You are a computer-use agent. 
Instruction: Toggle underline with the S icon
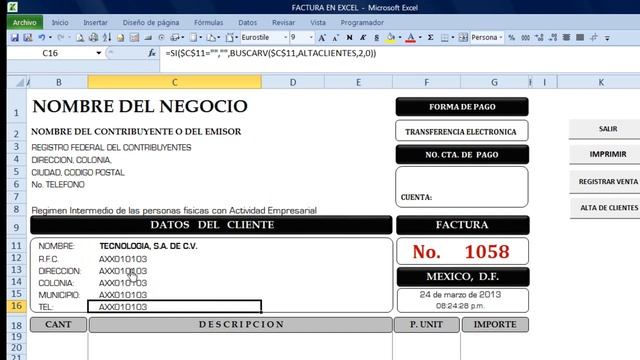376,38
